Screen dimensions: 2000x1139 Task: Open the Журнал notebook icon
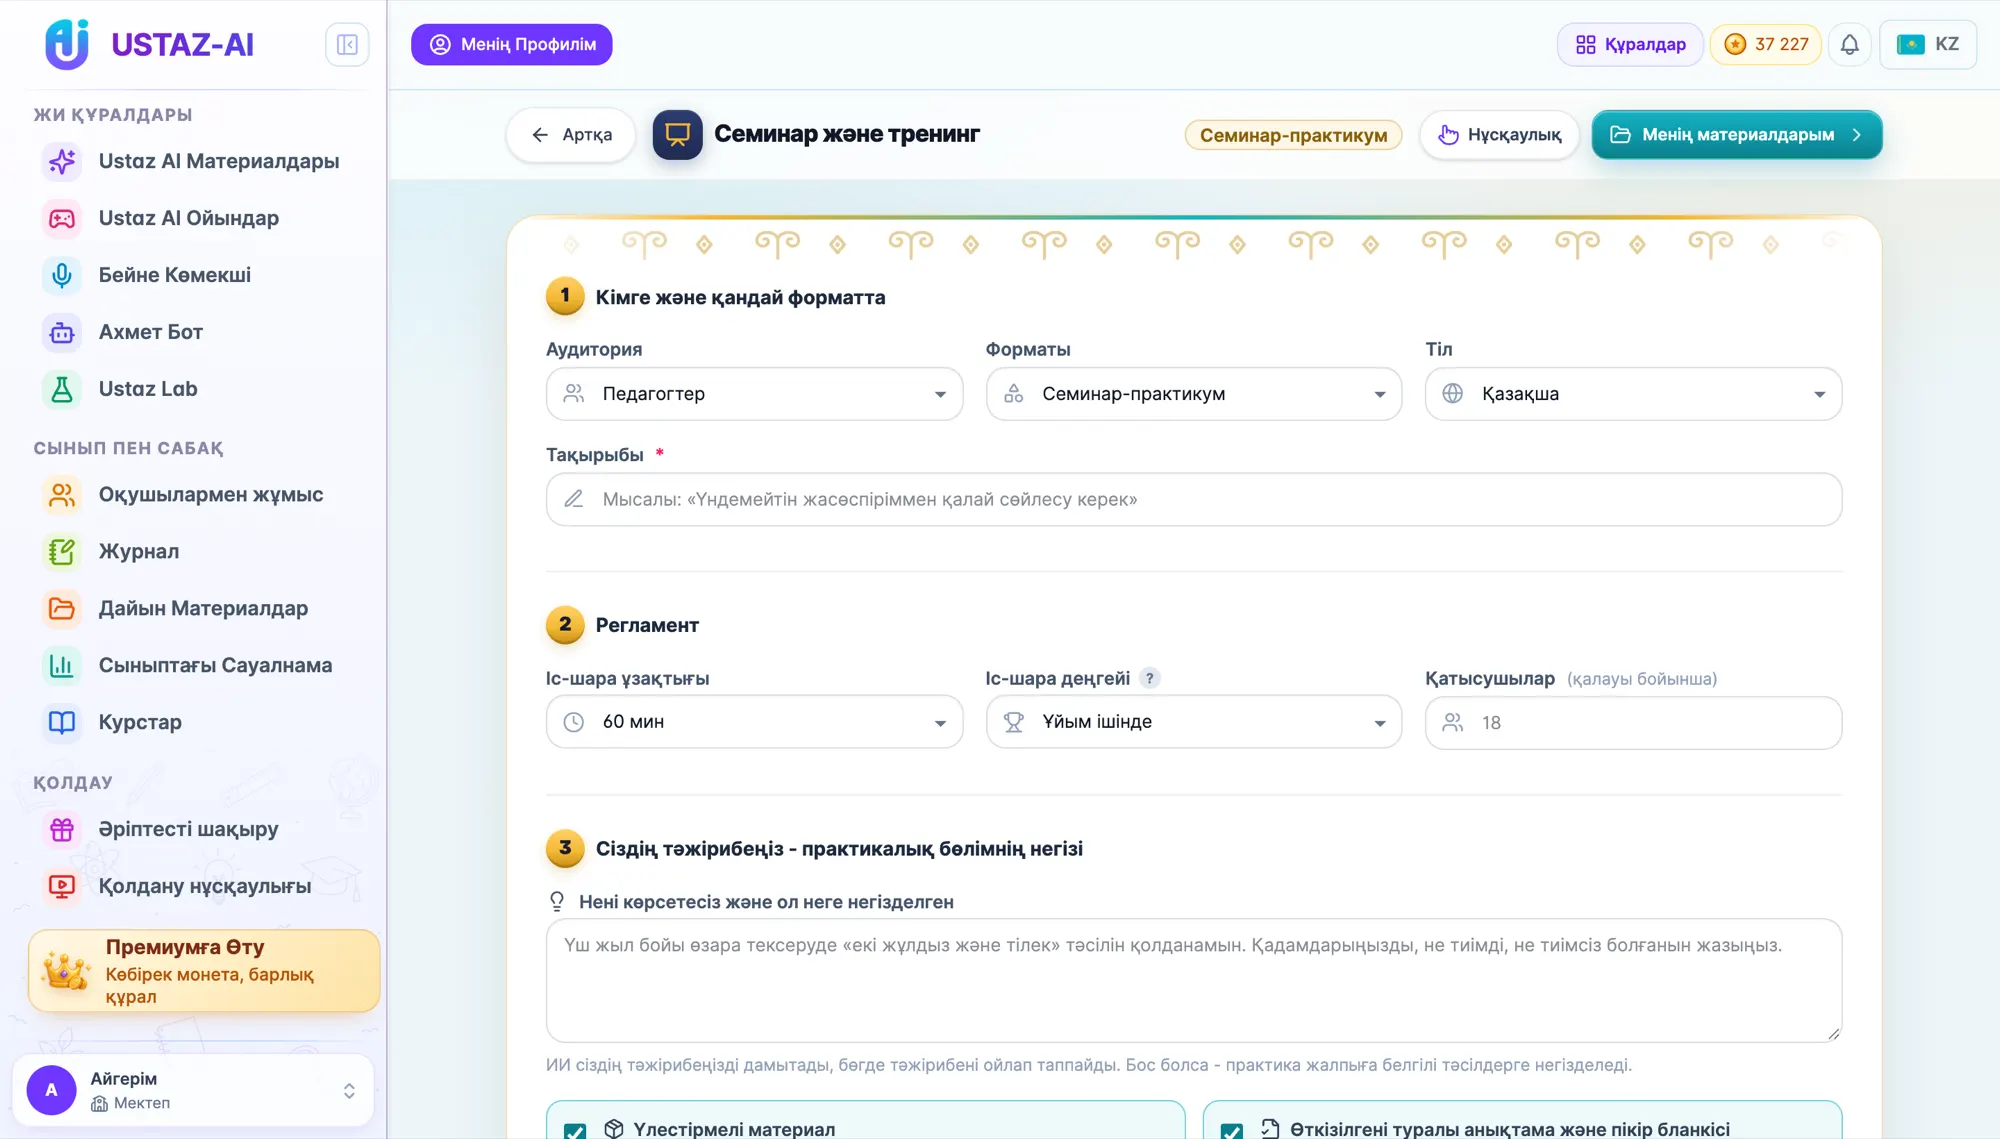click(x=62, y=552)
